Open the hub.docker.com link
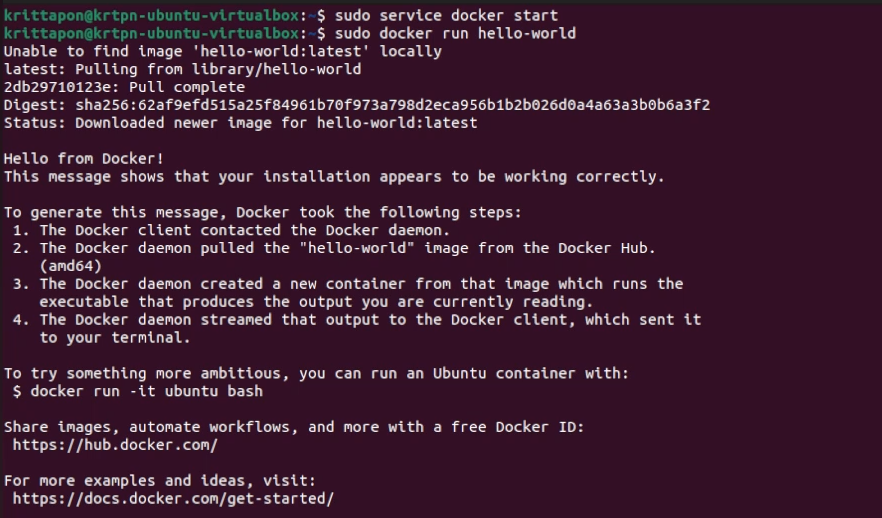Screen dimensions: 882x518 115,444
